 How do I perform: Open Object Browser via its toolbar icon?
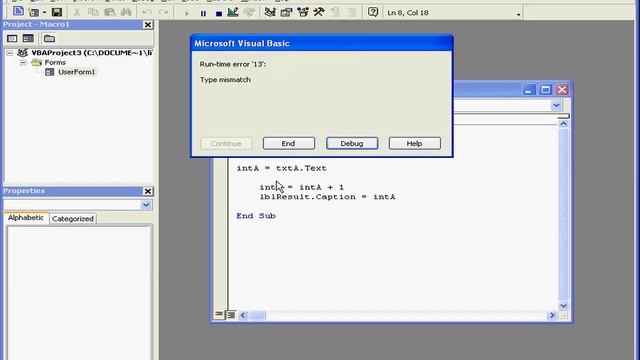pos(303,12)
